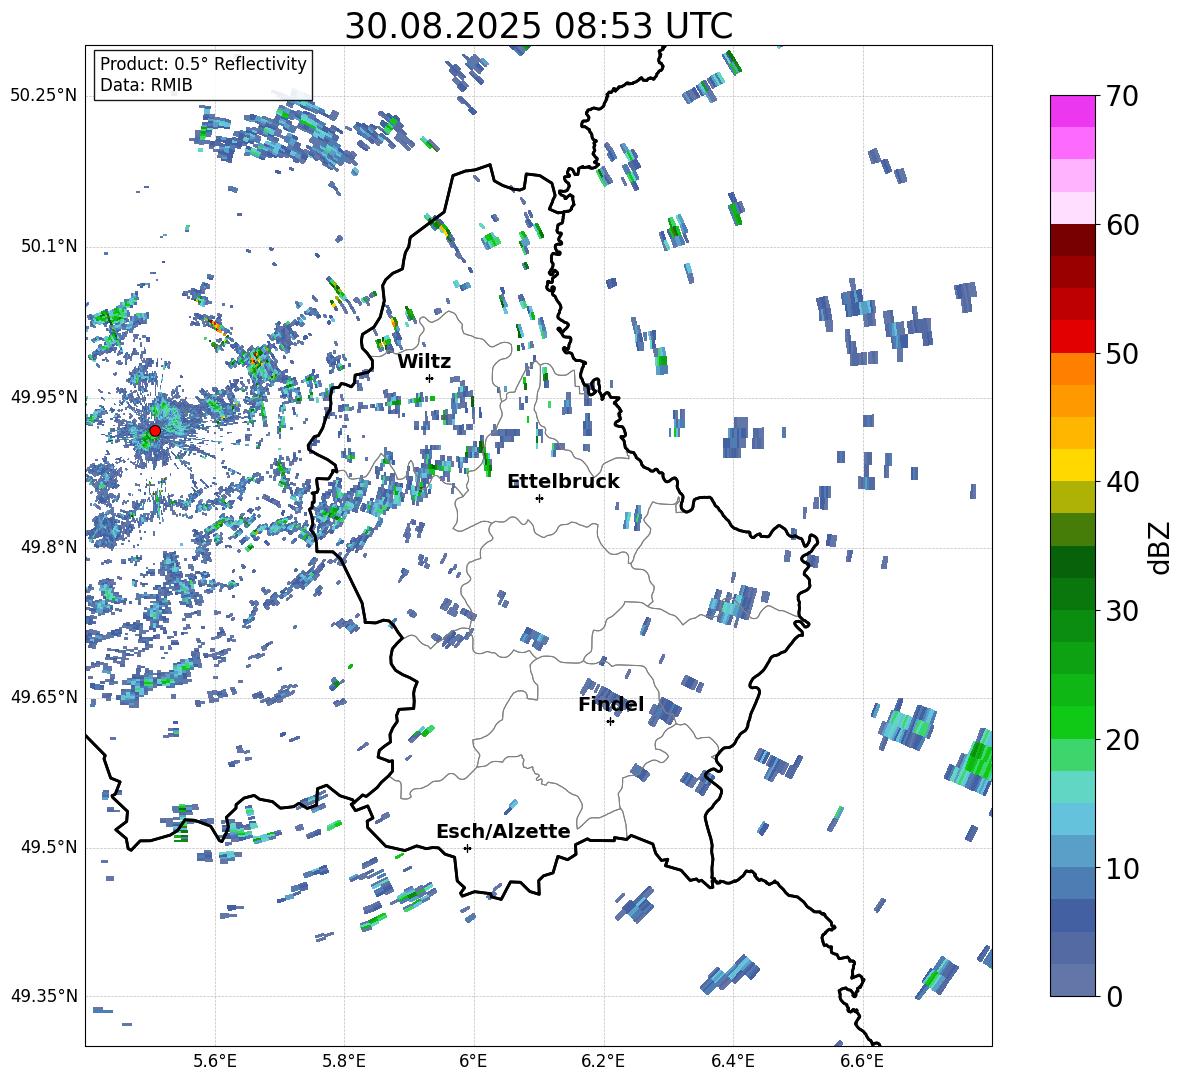Click the 6.4°E longitude label
Image resolution: width=1184 pixels, height=1081 pixels.
pos(732,1061)
